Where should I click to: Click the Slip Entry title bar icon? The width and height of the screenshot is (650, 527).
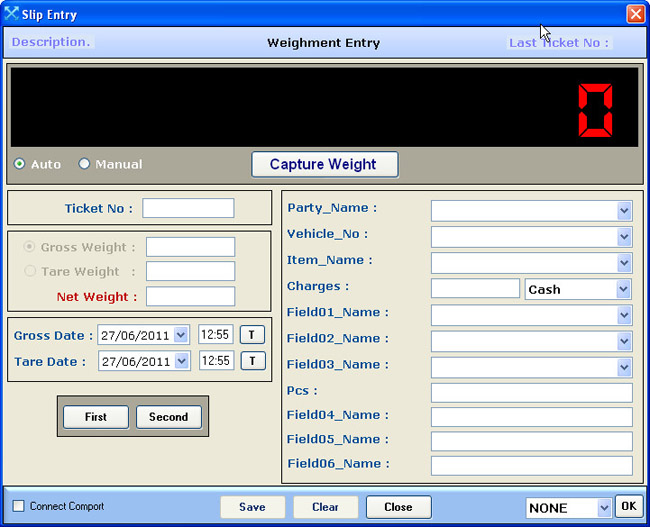[12, 14]
